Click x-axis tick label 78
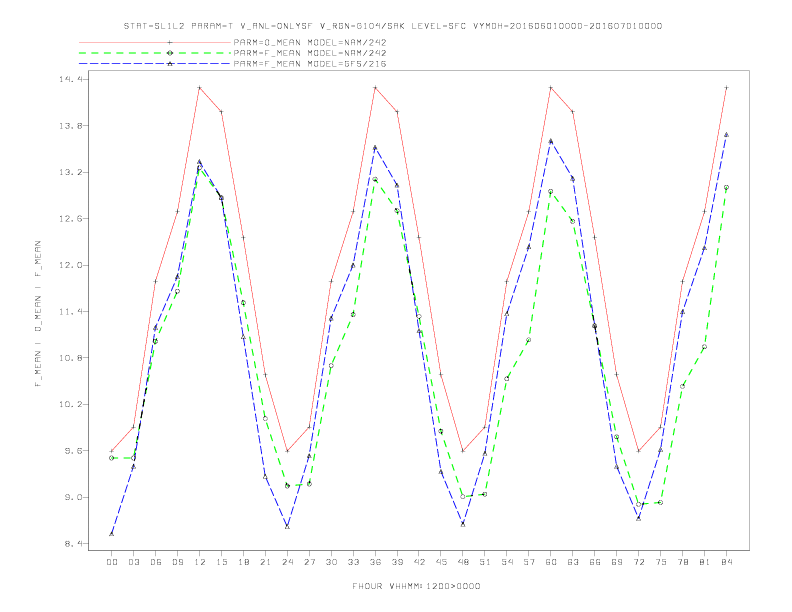This screenshot has width=792, height=612. 682,562
